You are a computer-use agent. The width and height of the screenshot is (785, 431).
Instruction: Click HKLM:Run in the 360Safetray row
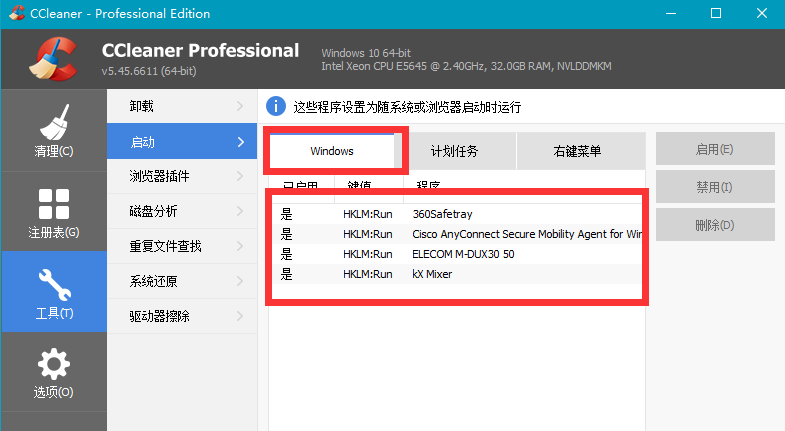tap(367, 214)
